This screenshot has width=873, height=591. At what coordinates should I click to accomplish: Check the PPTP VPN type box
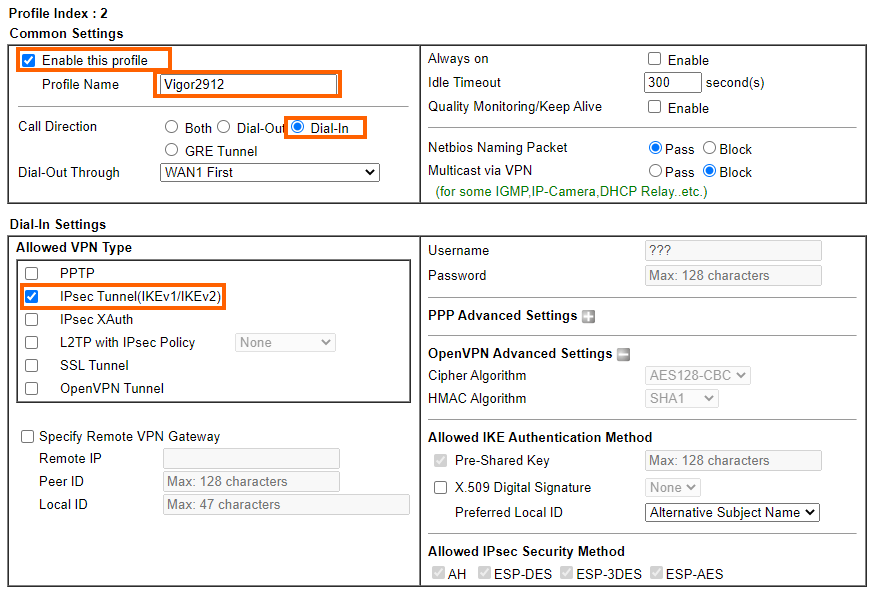click(32, 273)
